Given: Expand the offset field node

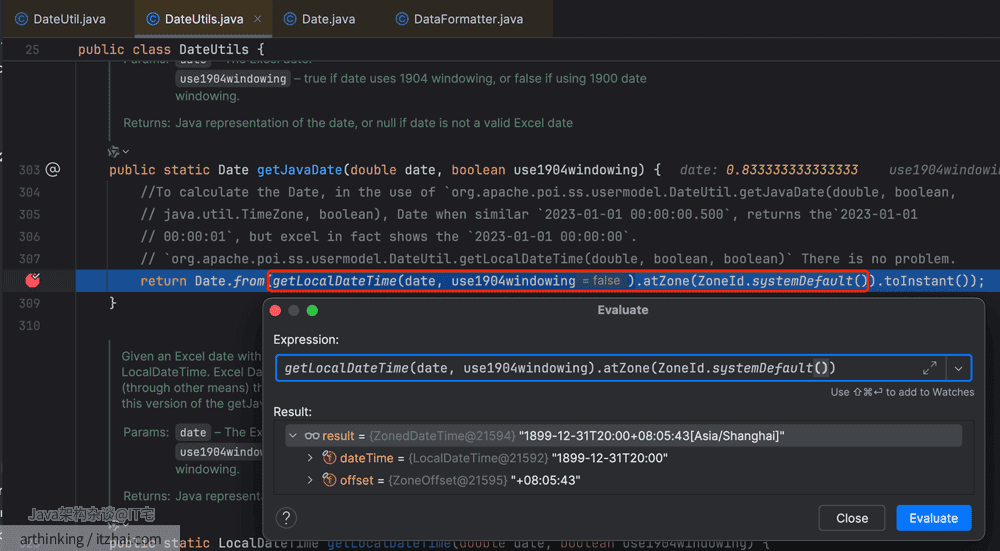Looking at the screenshot, I should pos(311,480).
